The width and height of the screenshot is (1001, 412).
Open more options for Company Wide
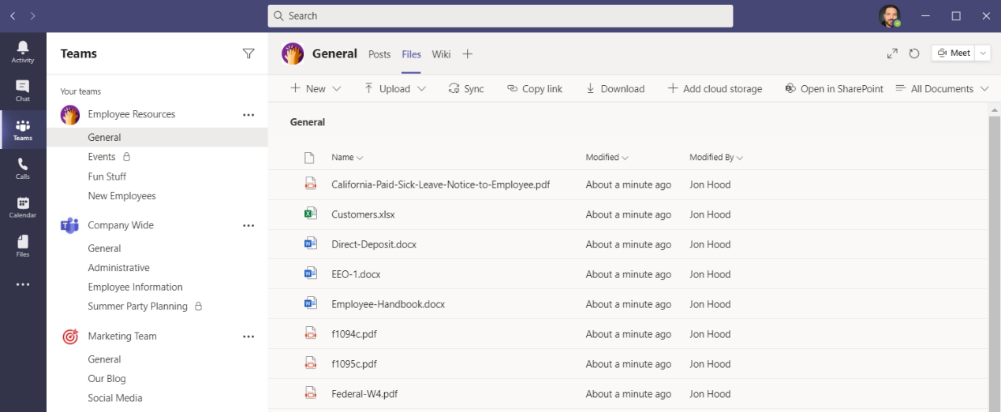point(249,225)
